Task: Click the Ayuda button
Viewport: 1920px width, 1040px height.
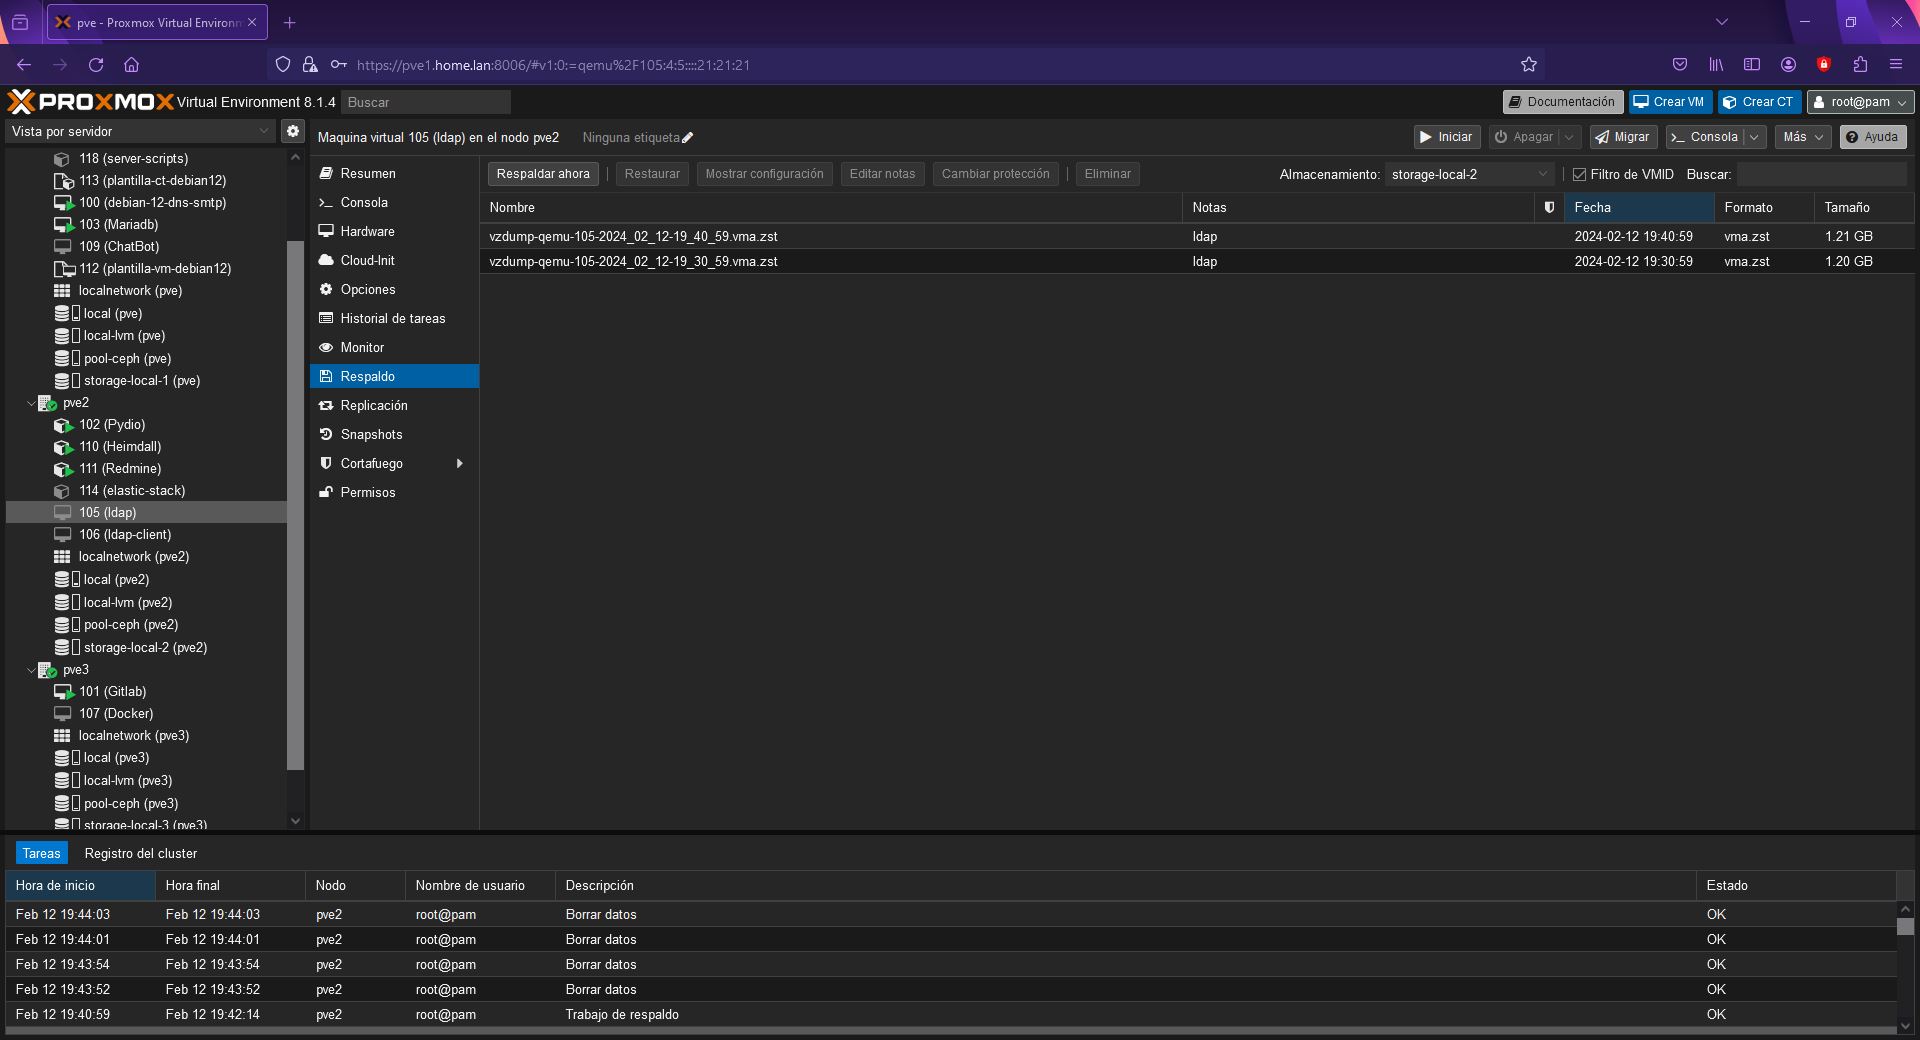Action: click(1872, 137)
